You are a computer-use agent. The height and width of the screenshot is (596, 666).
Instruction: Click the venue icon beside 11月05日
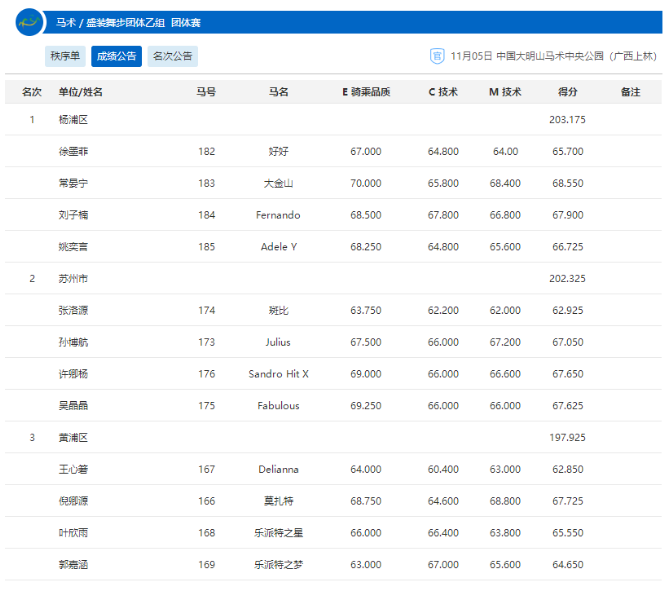pos(436,57)
